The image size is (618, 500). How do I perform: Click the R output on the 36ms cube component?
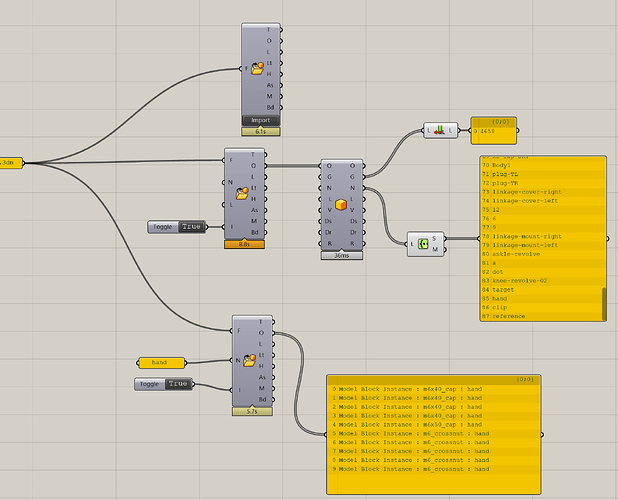(352, 243)
